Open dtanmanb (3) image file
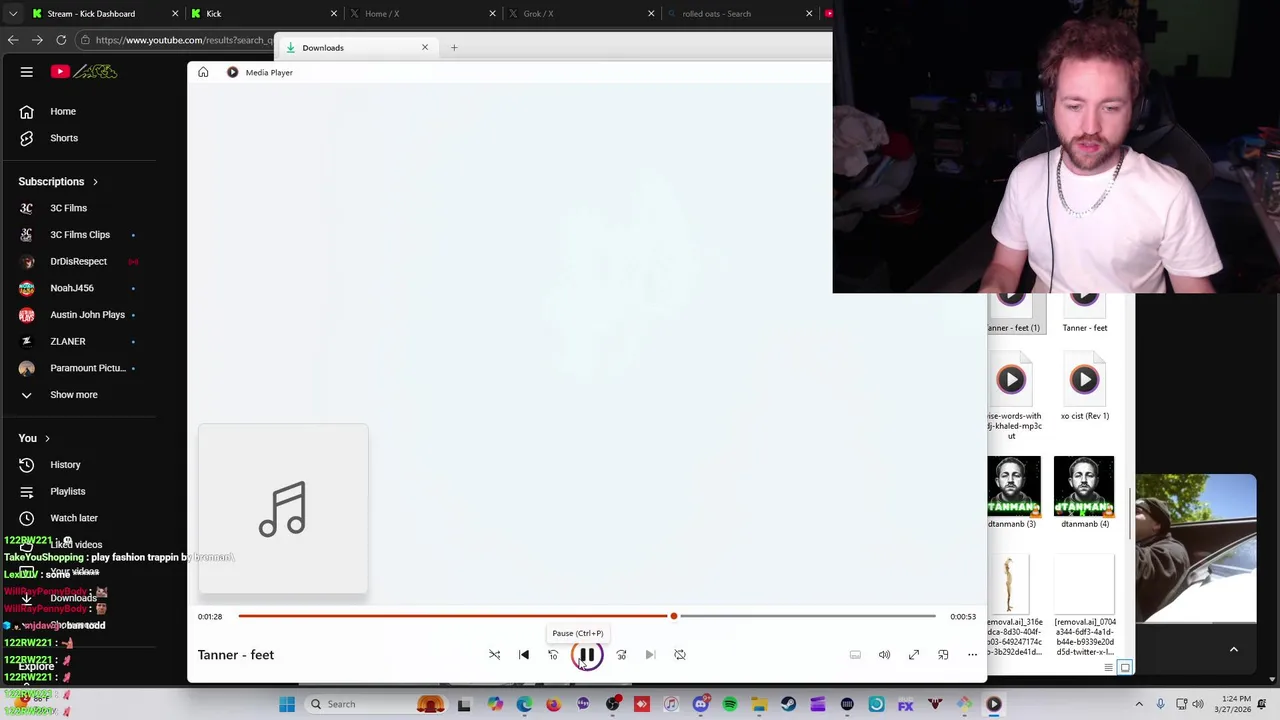 click(1013, 492)
